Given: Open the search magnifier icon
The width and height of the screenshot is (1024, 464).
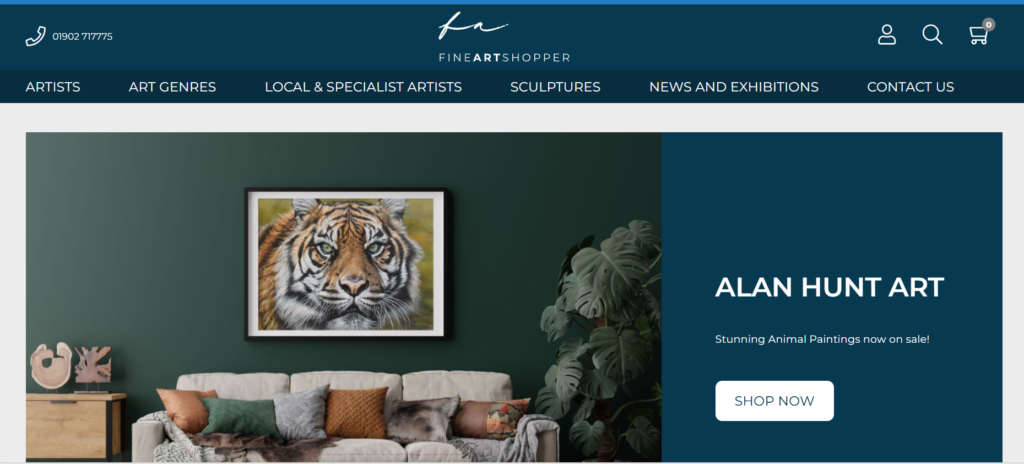Looking at the screenshot, I should point(932,35).
